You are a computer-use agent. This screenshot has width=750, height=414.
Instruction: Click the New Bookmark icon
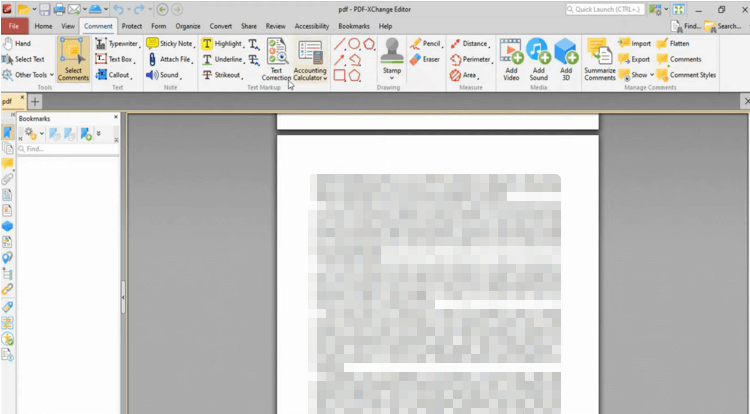click(x=86, y=134)
